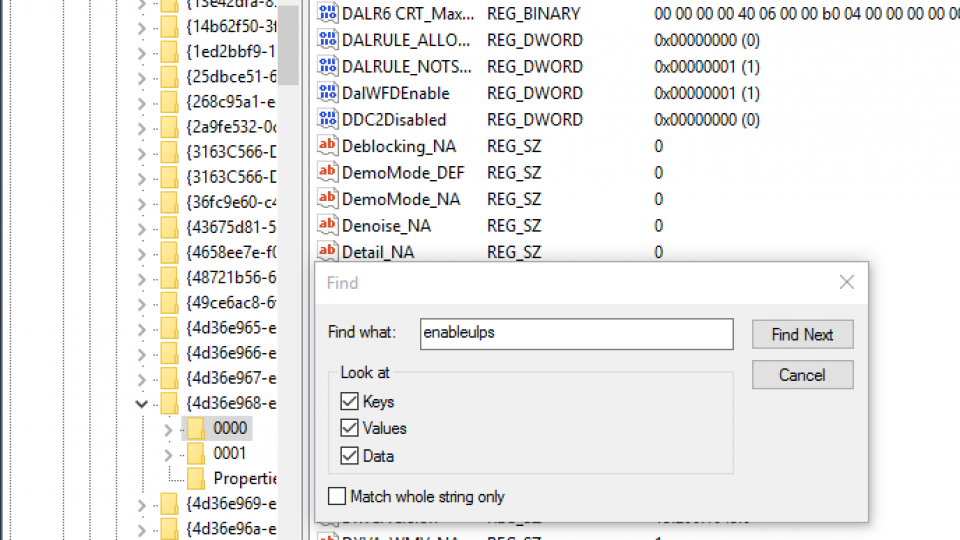Expand the {4d36e967-e registry key
The width and height of the screenshot is (960, 540).
coord(141,380)
